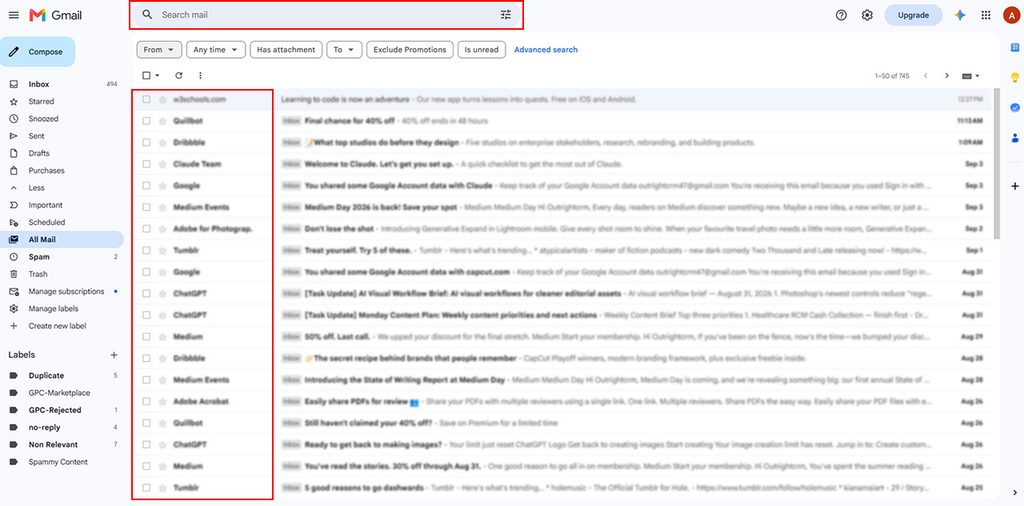
Task: Open Tasks side panel icon
Action: coord(1015,107)
